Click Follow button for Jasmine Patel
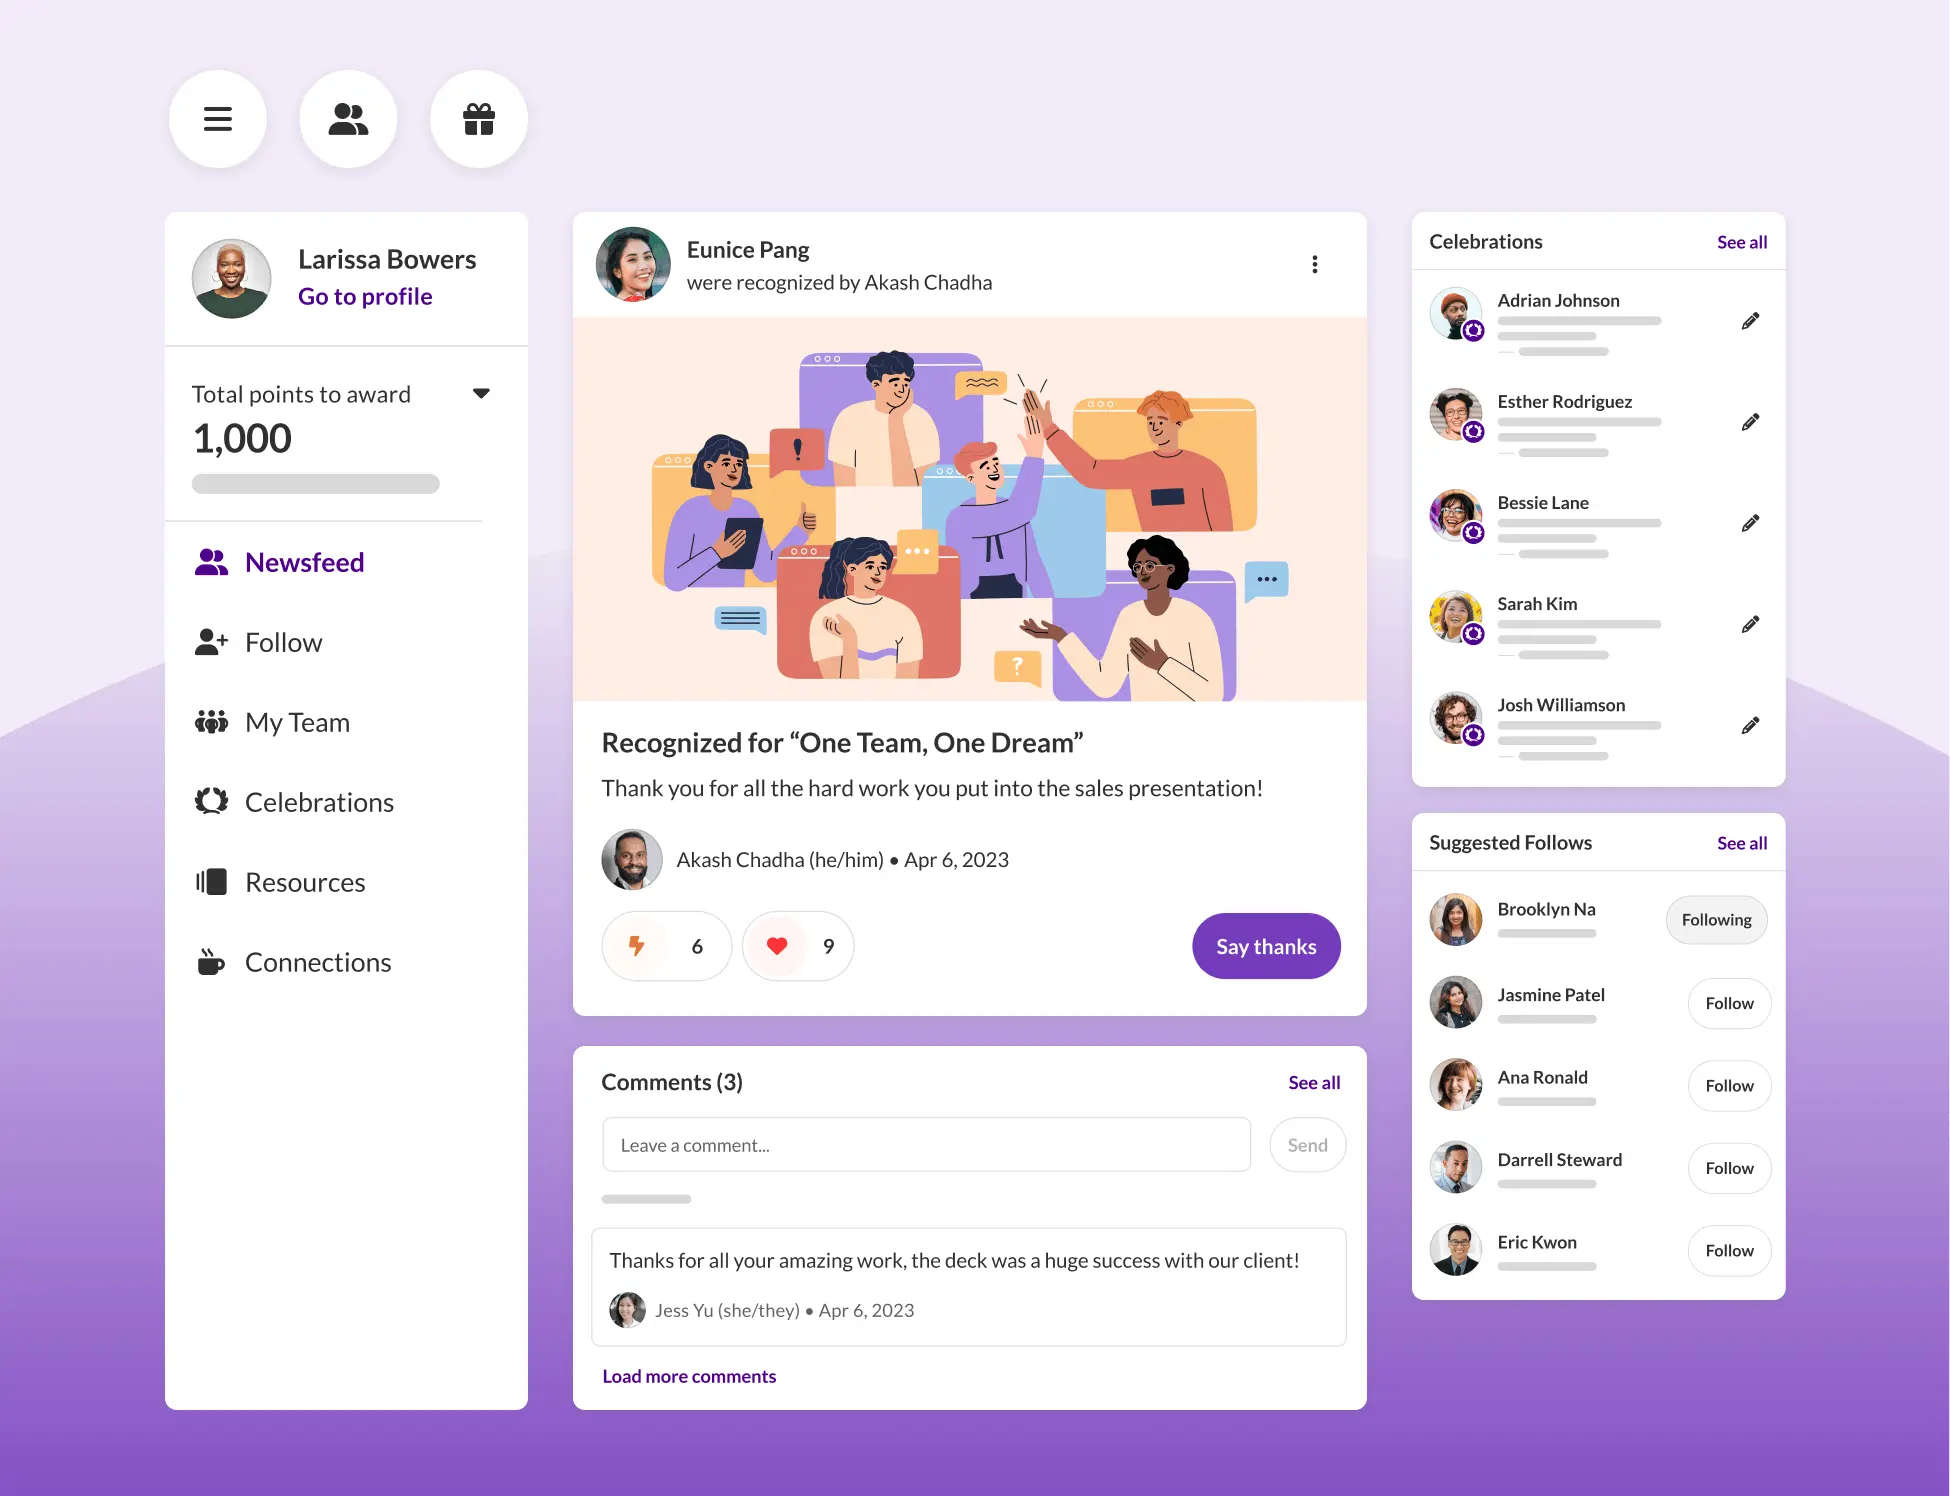 coord(1727,1003)
